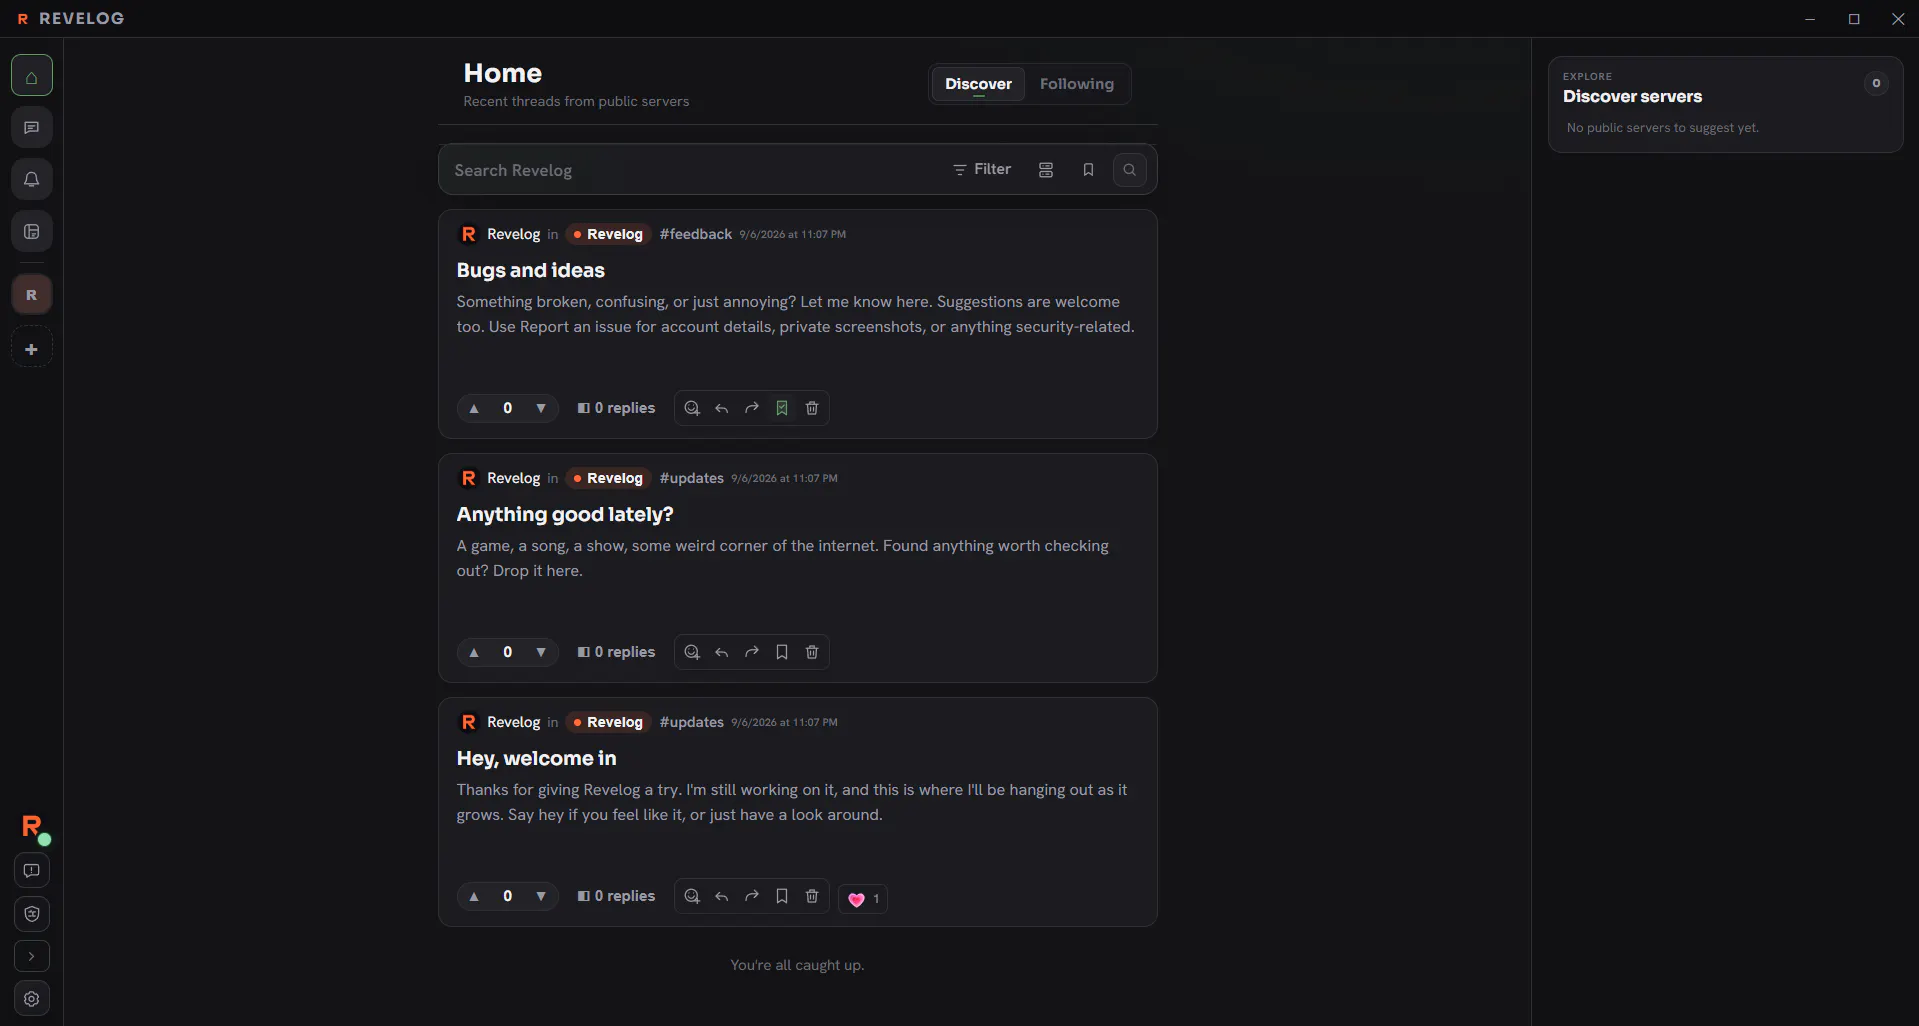The width and height of the screenshot is (1919, 1026).
Task: Open the feedback chat icon in sidebar
Action: coord(32,871)
